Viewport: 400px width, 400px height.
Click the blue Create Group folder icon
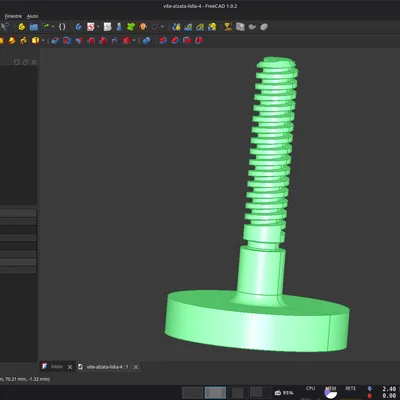click(x=34, y=27)
